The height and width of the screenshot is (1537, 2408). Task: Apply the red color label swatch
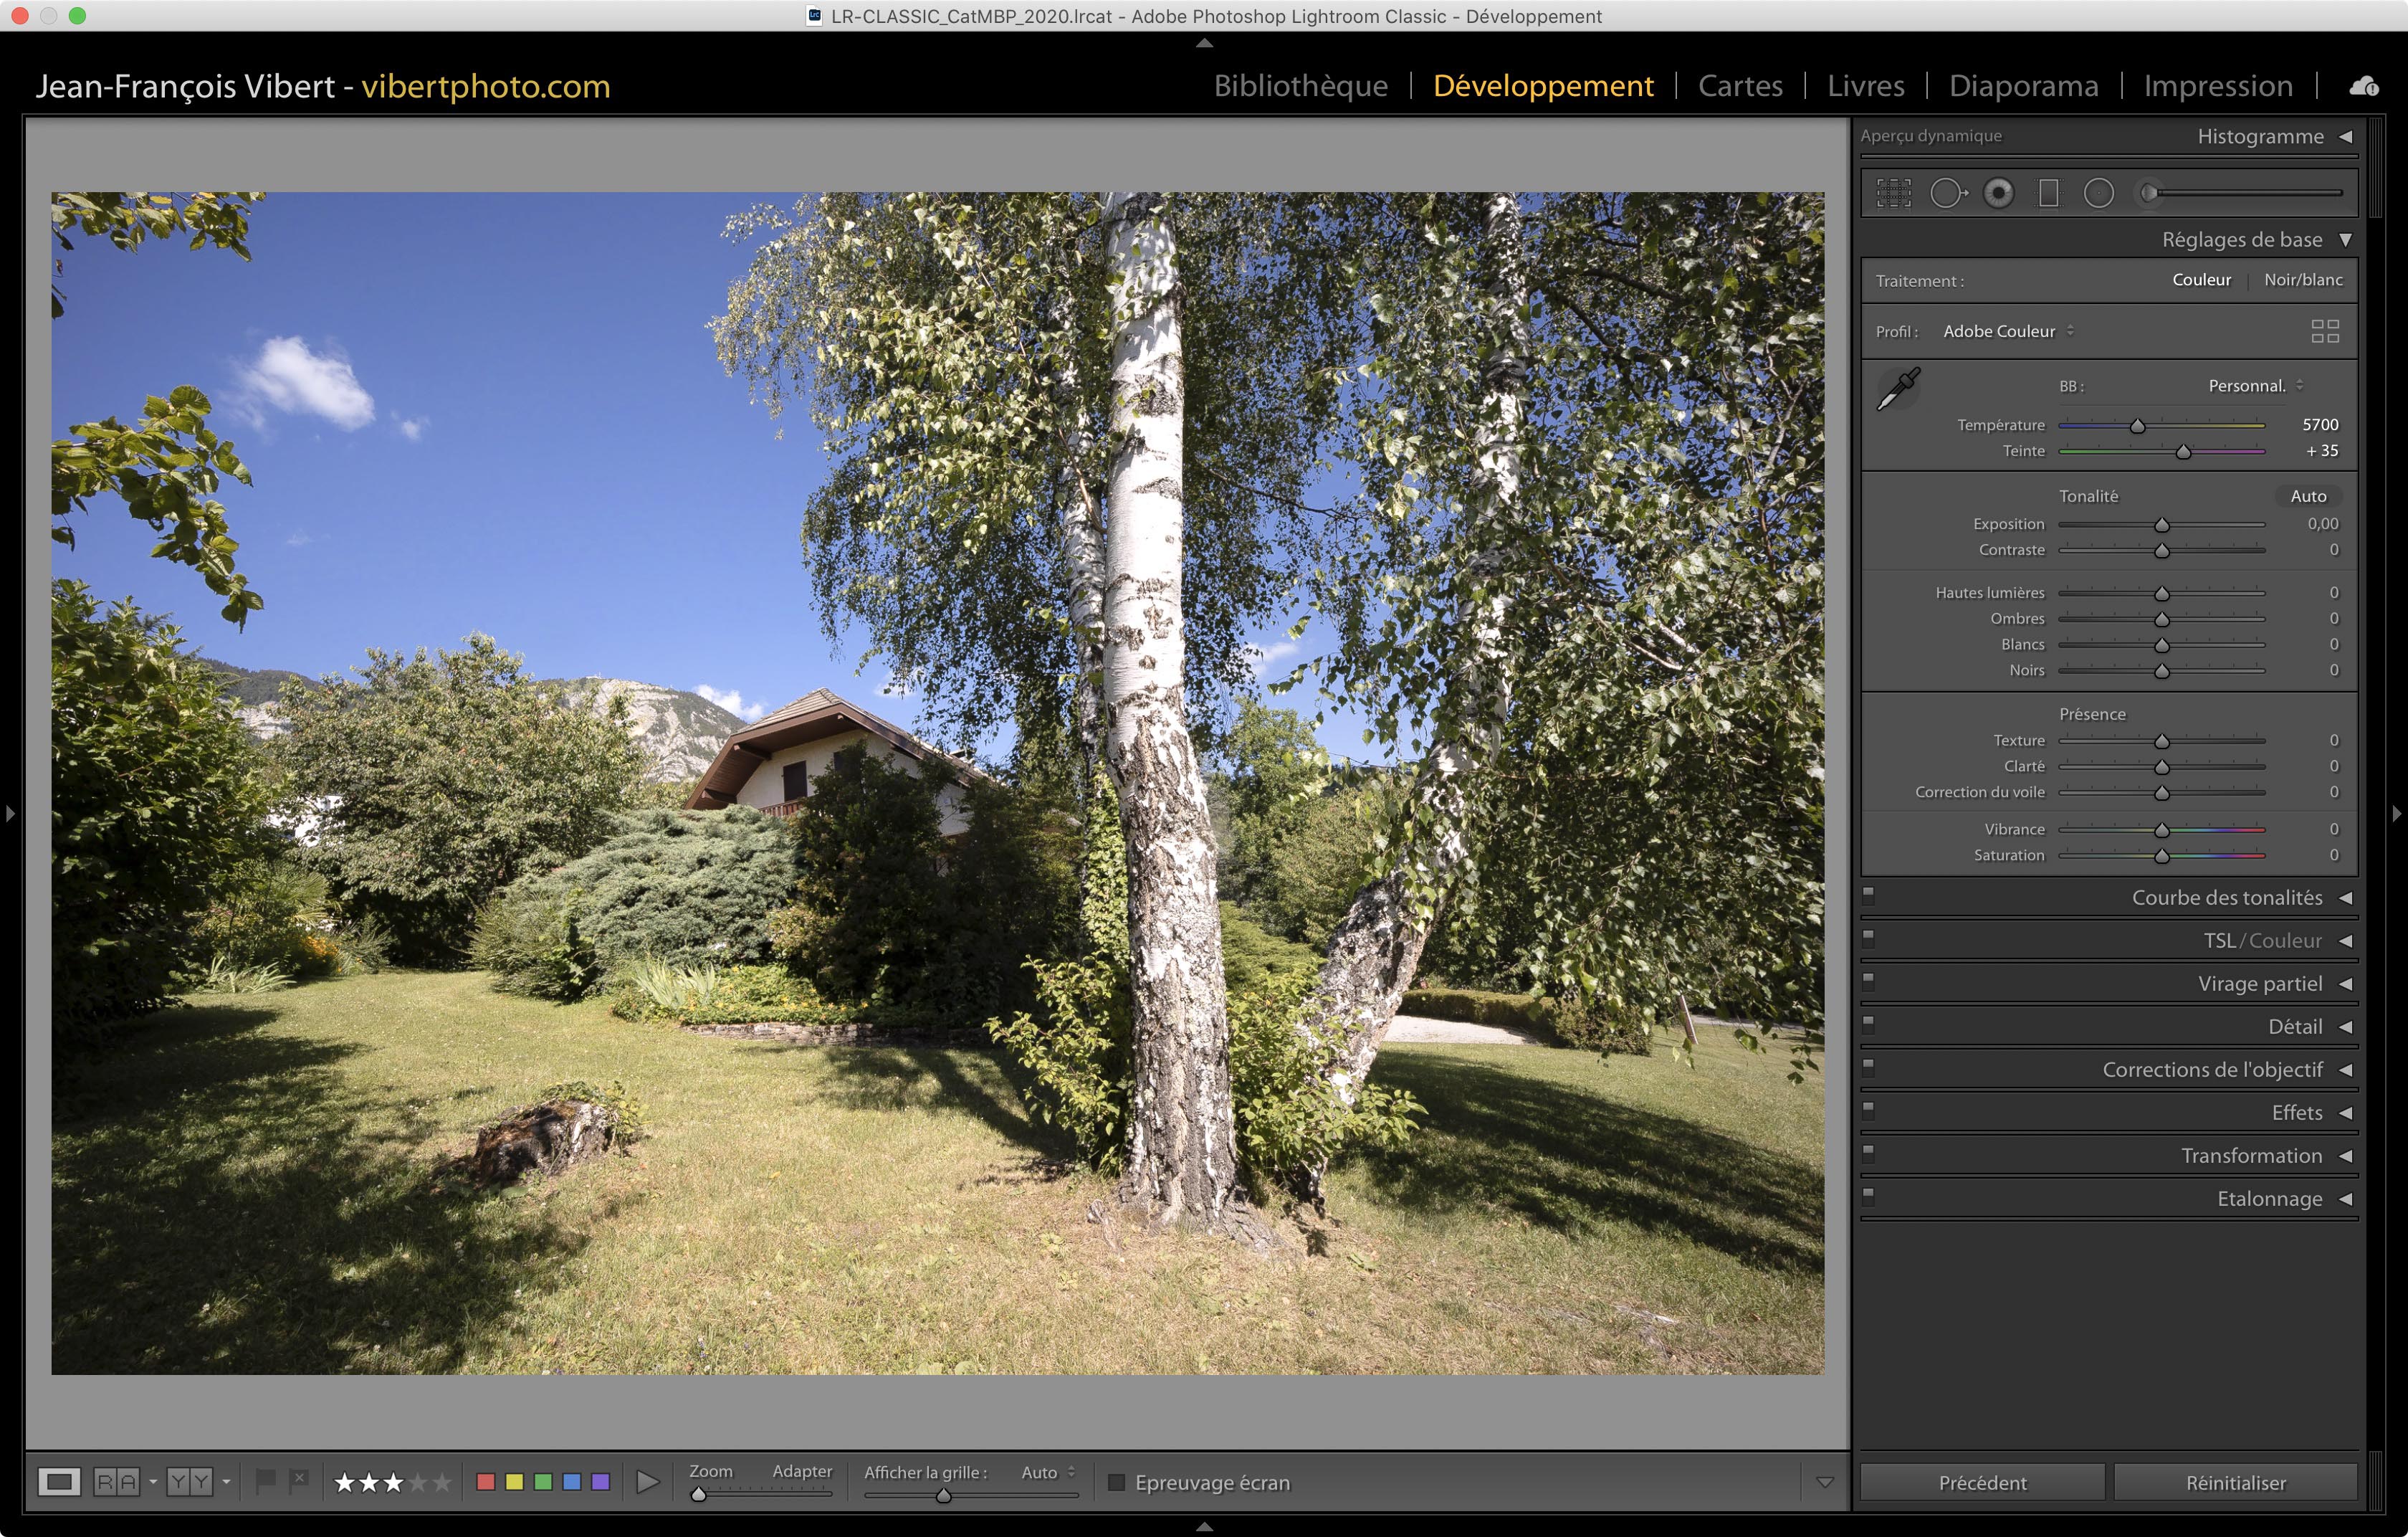pyautogui.click(x=486, y=1482)
